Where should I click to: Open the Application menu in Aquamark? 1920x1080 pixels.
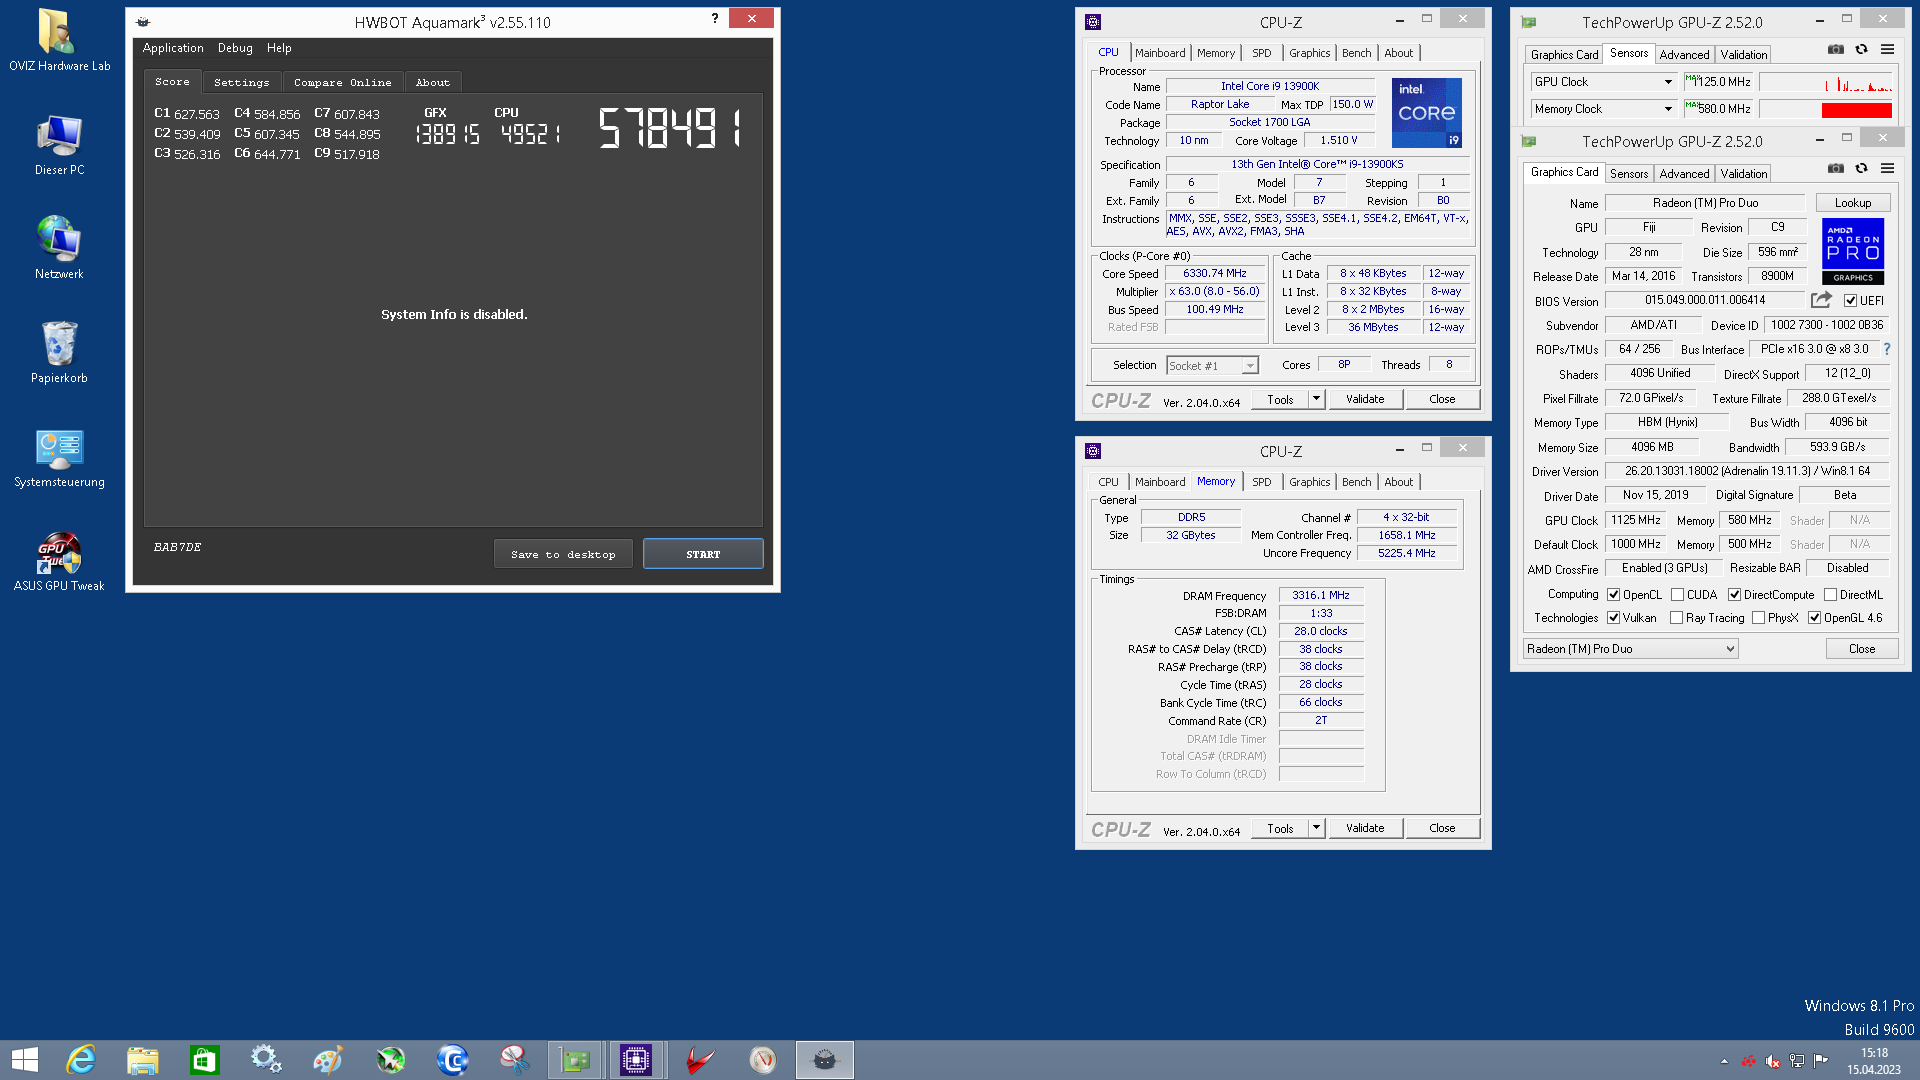click(x=173, y=48)
